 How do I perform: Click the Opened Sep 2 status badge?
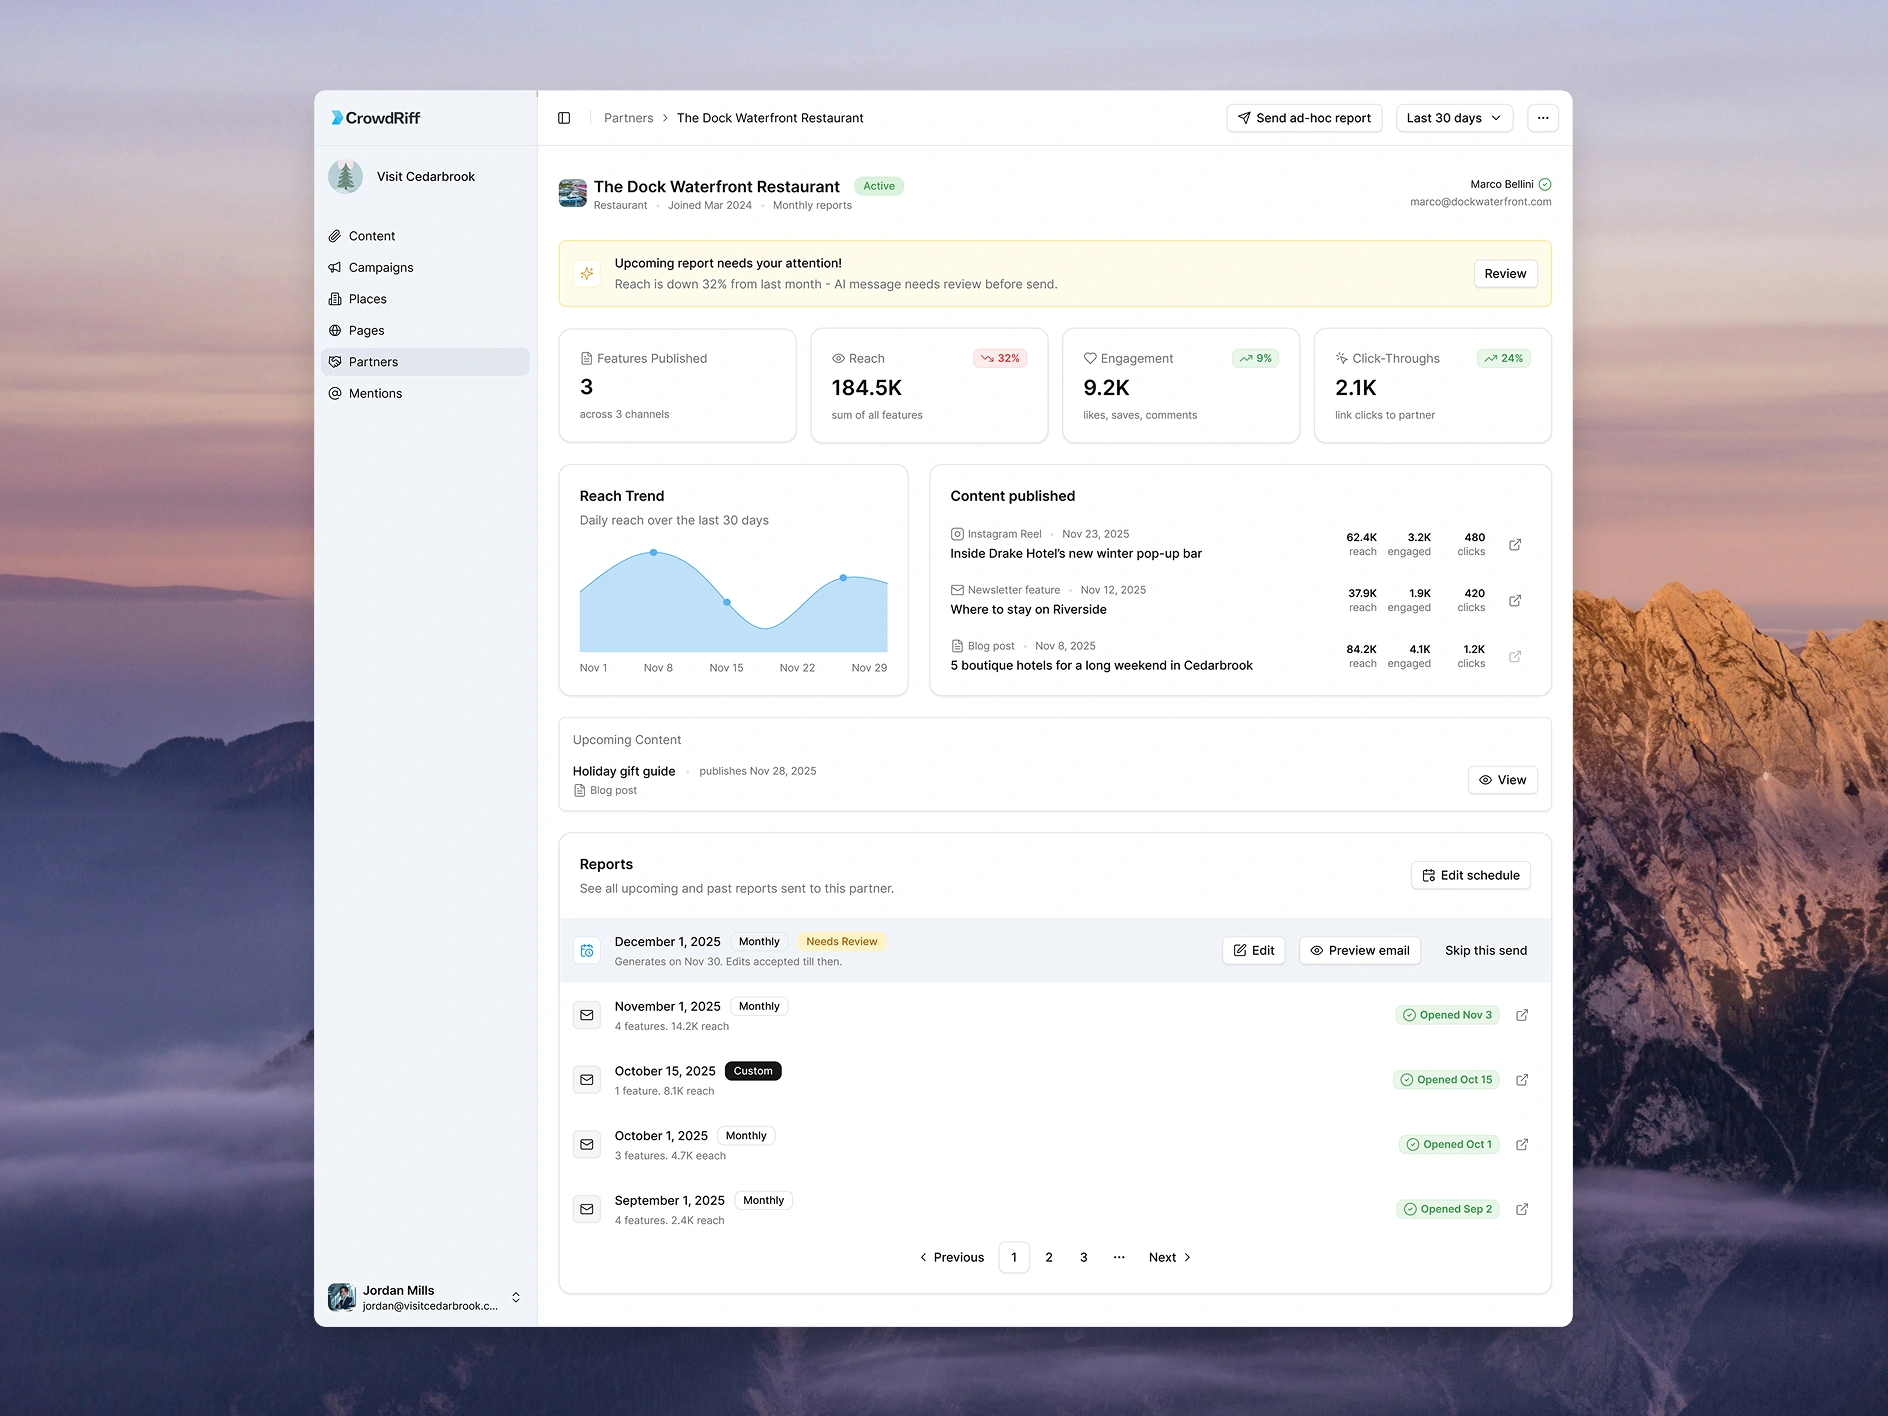1448,1209
